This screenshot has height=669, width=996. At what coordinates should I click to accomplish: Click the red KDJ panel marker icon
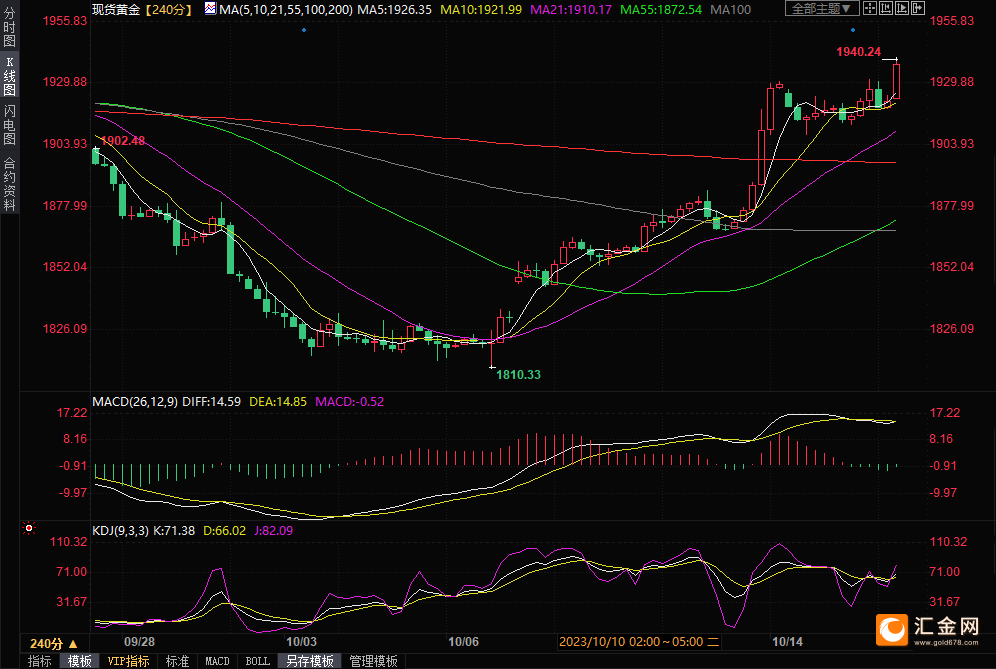(x=28, y=528)
